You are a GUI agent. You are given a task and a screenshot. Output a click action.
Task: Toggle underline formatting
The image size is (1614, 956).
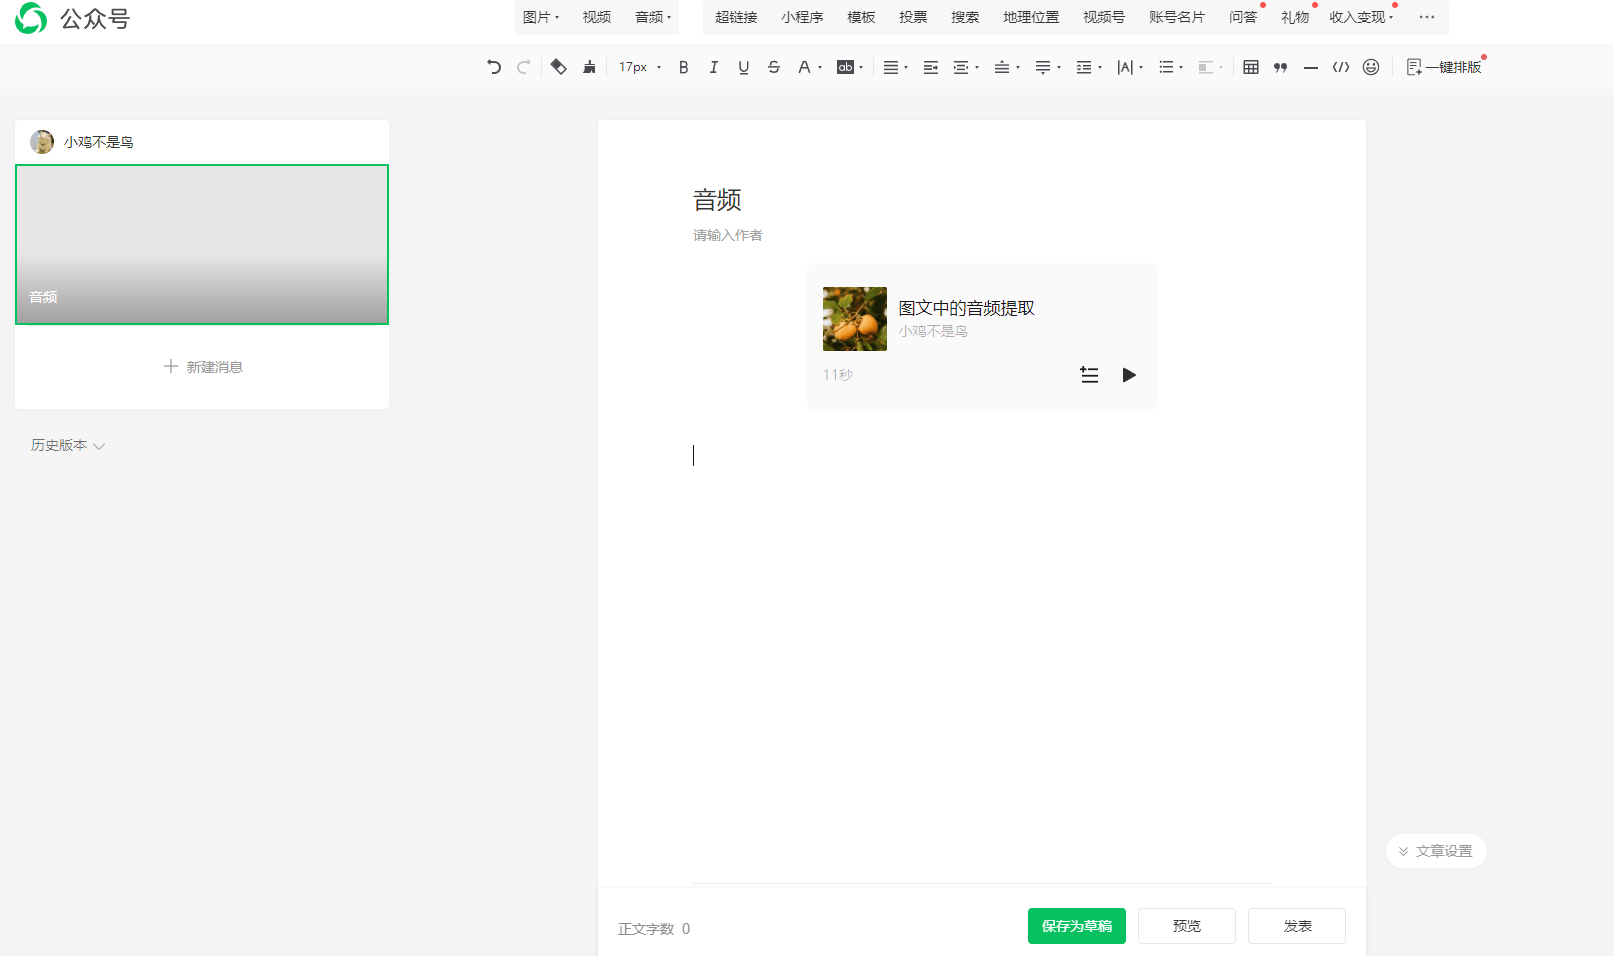[743, 67]
